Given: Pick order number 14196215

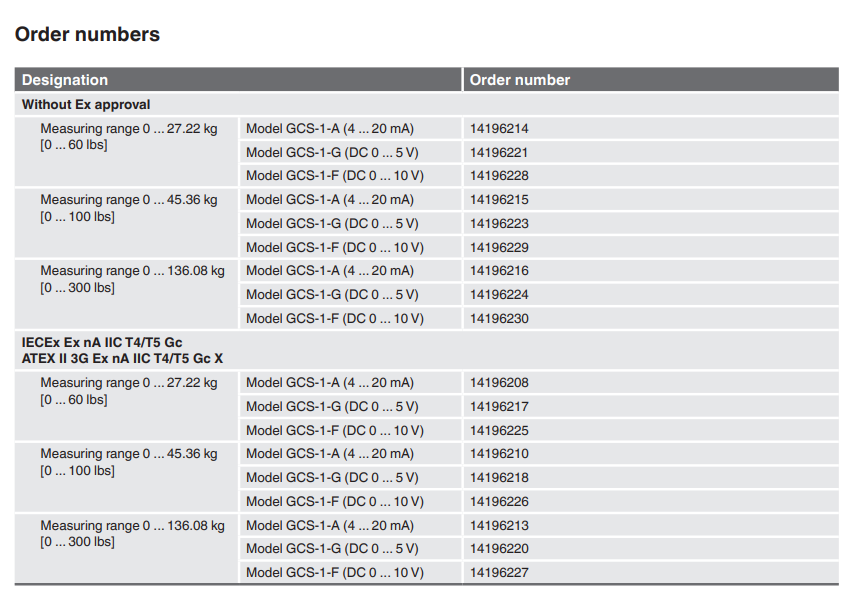Looking at the screenshot, I should click(499, 200).
